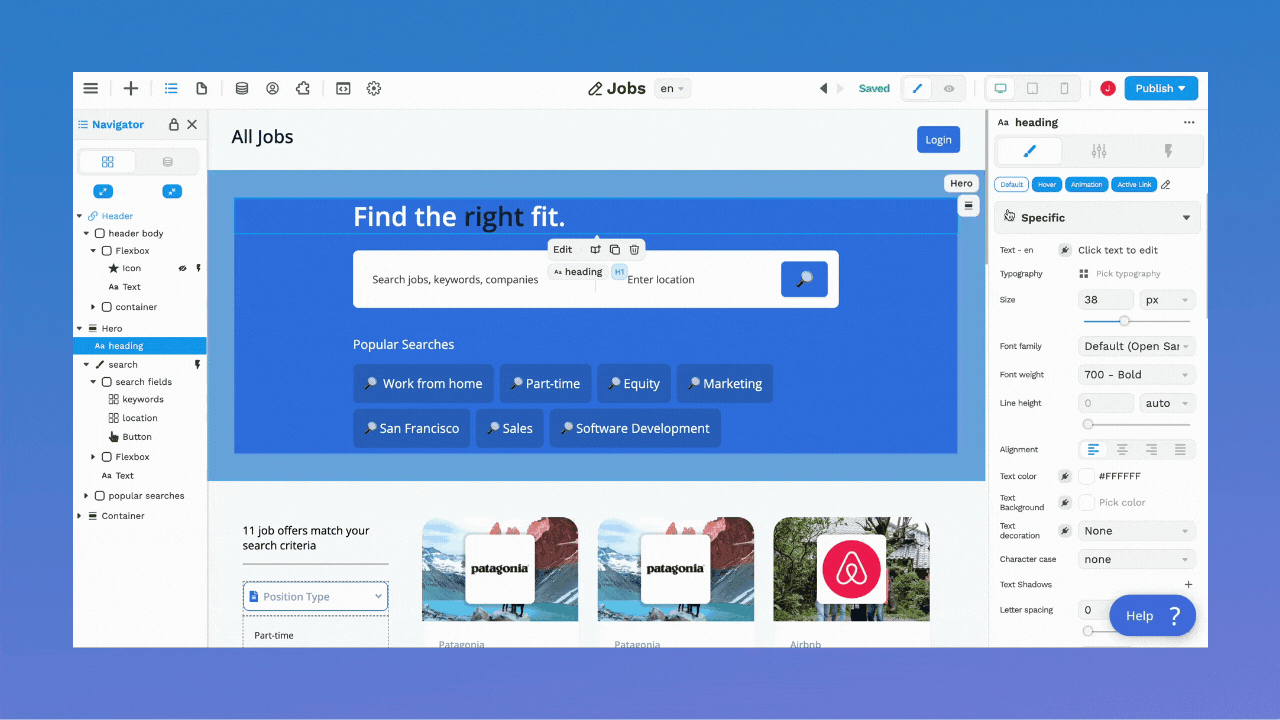Click the Hero section handle icon
Viewport: 1280px width, 720px height.
point(968,206)
